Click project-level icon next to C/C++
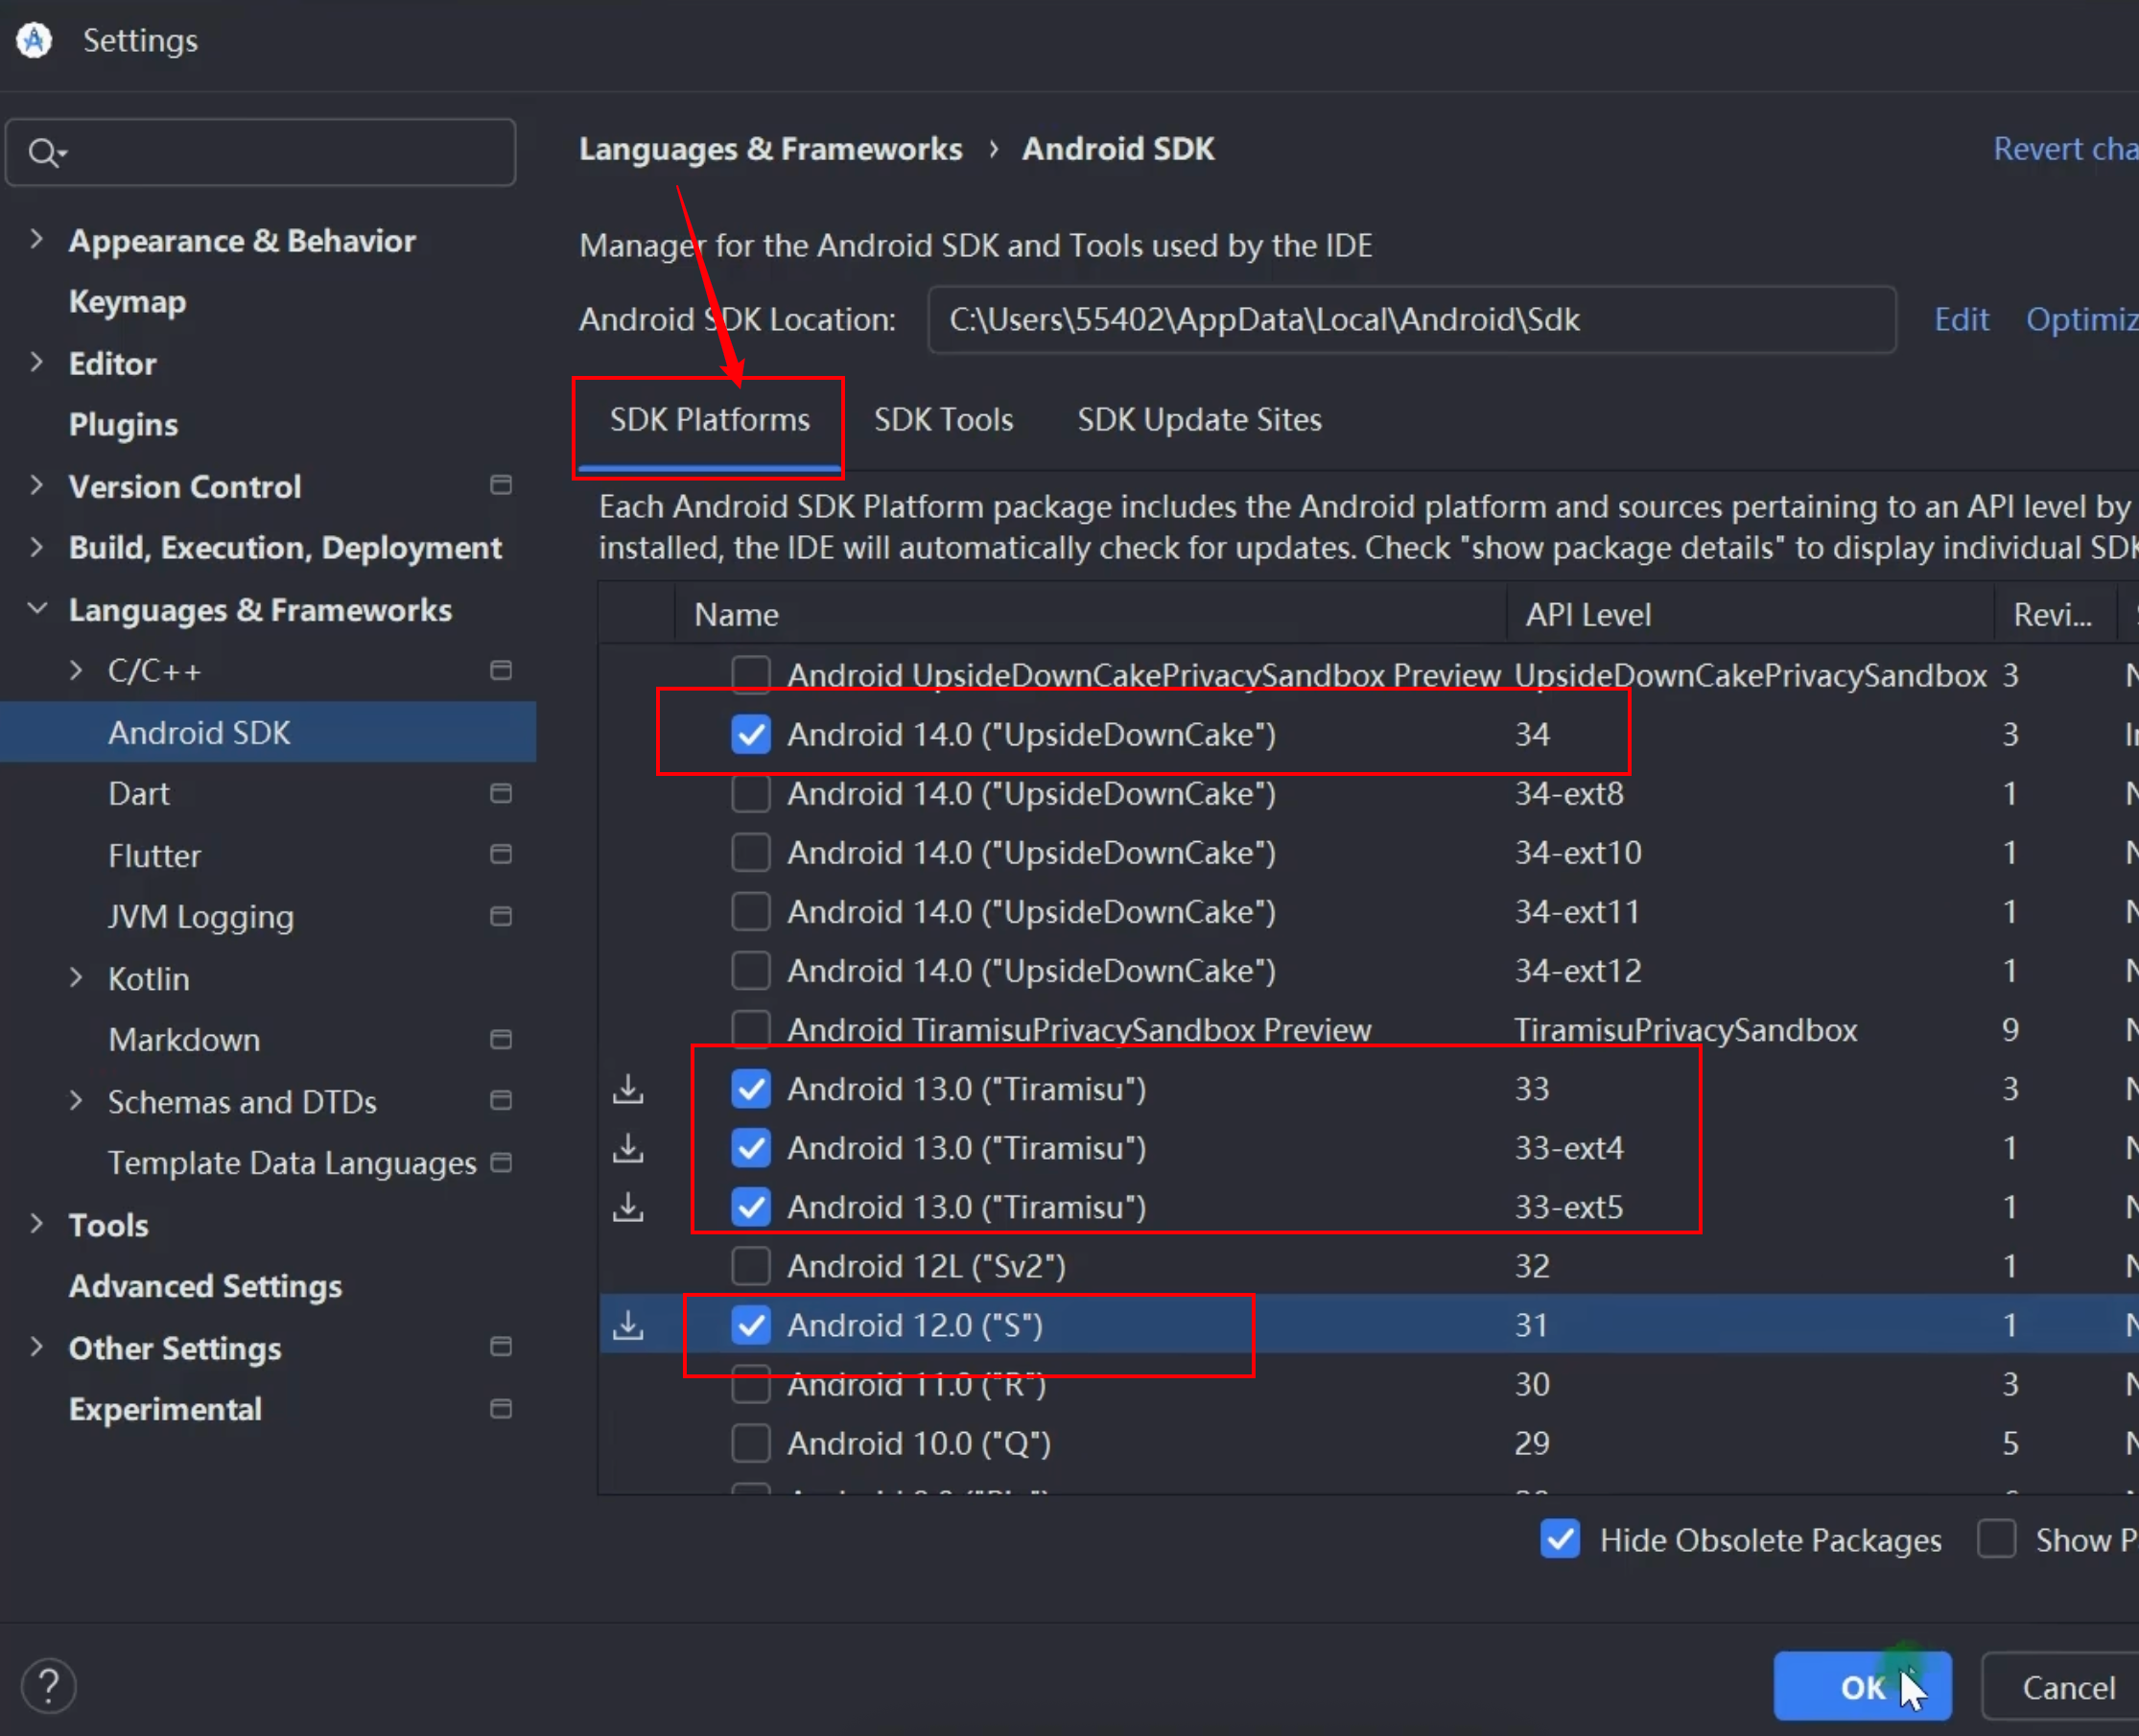Image resolution: width=2139 pixels, height=1736 pixels. [501, 670]
